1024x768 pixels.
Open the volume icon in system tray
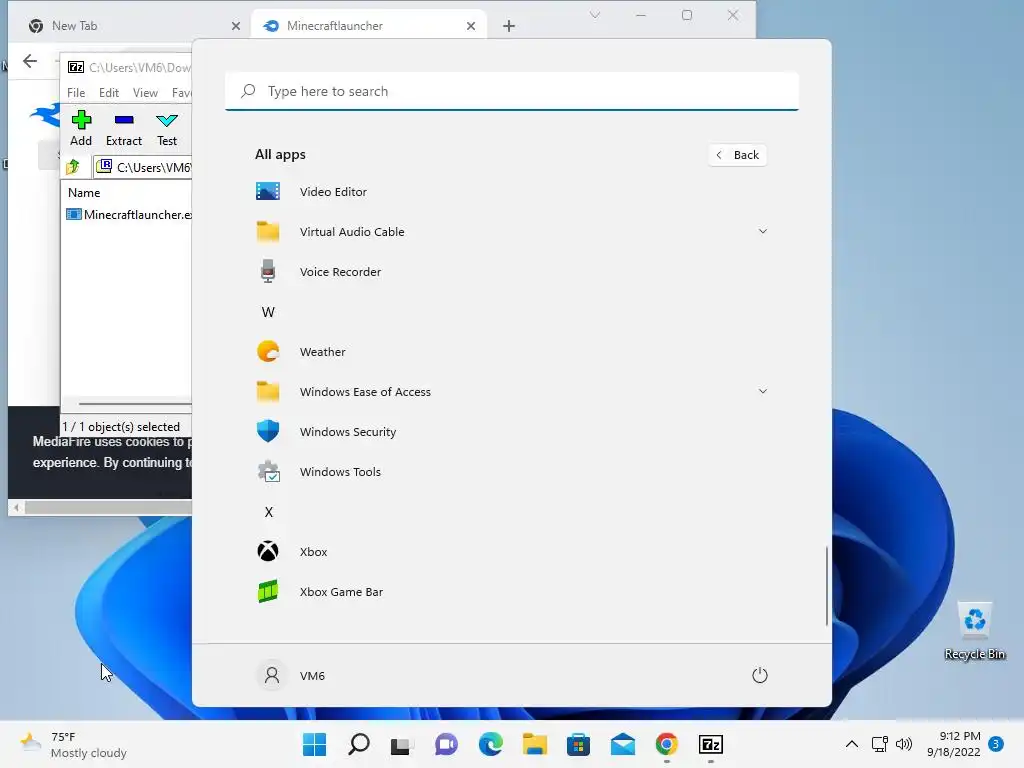[x=904, y=744]
